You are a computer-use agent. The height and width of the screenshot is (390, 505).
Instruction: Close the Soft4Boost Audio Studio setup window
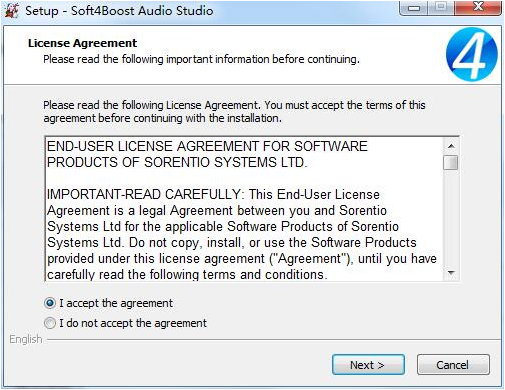478,7
